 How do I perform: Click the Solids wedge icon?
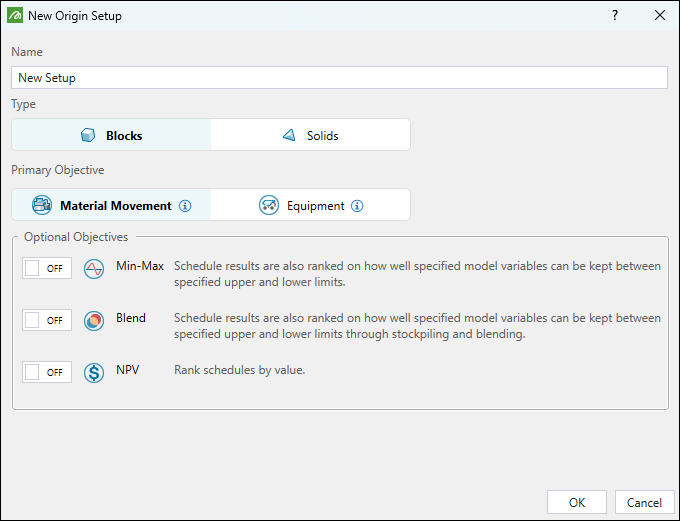click(x=289, y=135)
